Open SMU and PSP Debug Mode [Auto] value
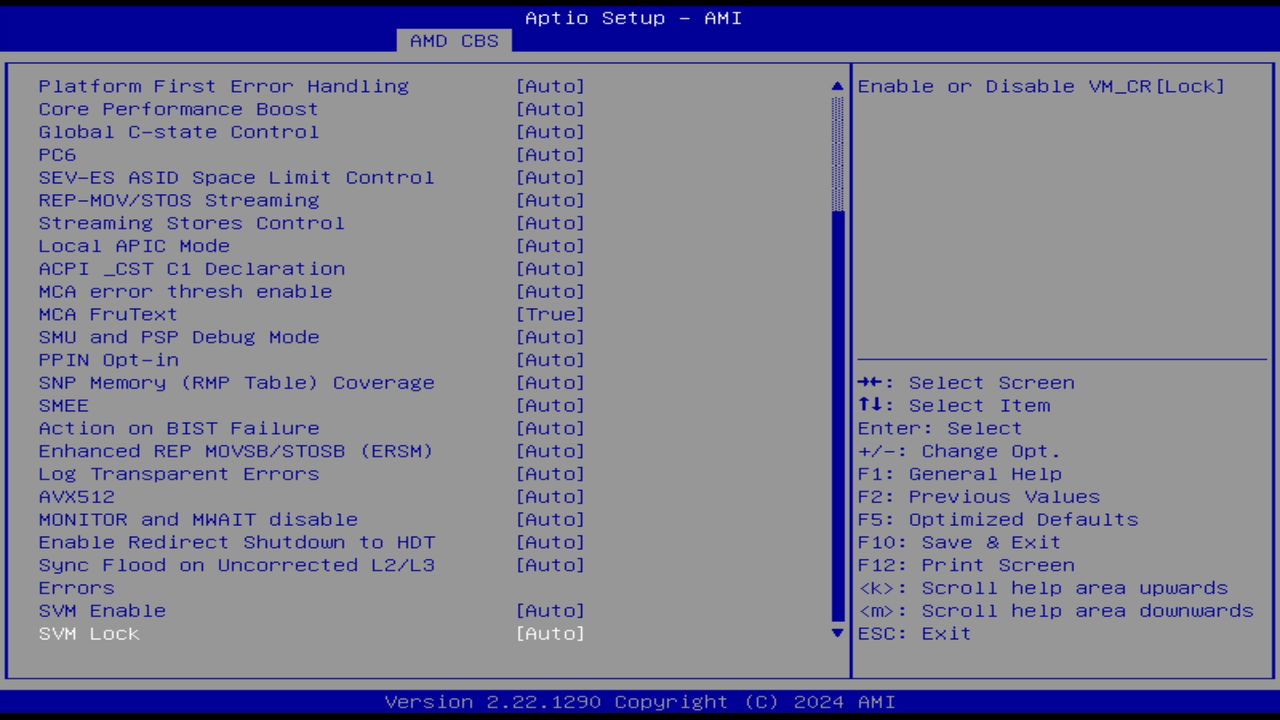Viewport: 1280px width, 720px height. [550, 337]
